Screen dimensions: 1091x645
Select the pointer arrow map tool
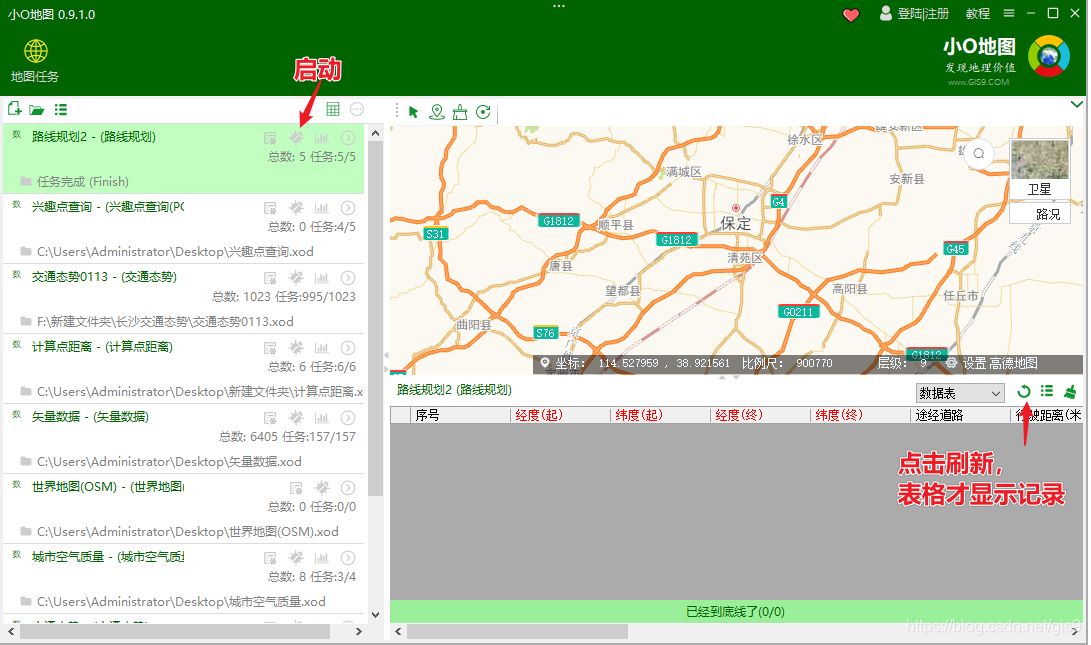pos(413,112)
